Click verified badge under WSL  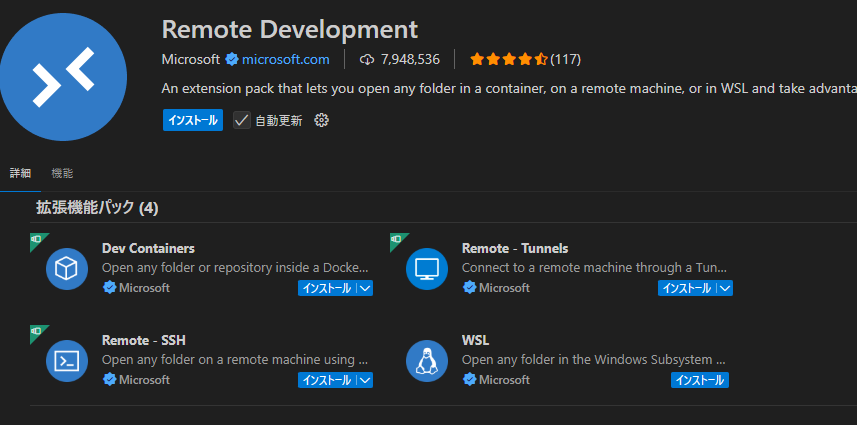469,379
